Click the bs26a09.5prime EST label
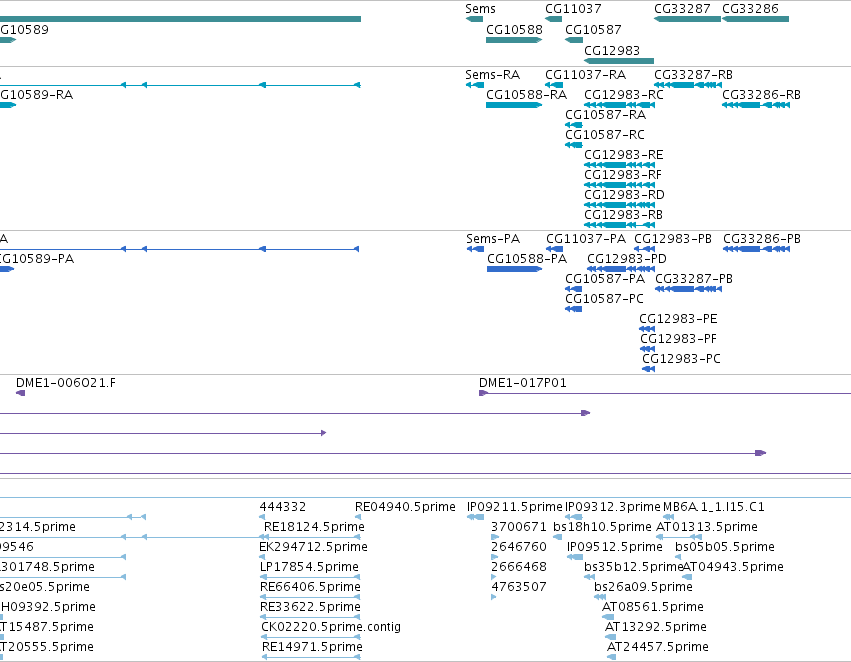Image resolution: width=851 pixels, height=662 pixels. (643, 587)
